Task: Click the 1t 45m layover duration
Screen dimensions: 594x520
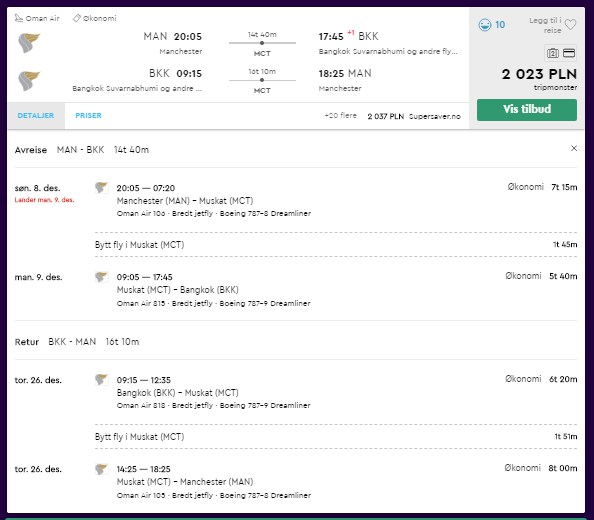Action: click(565, 245)
